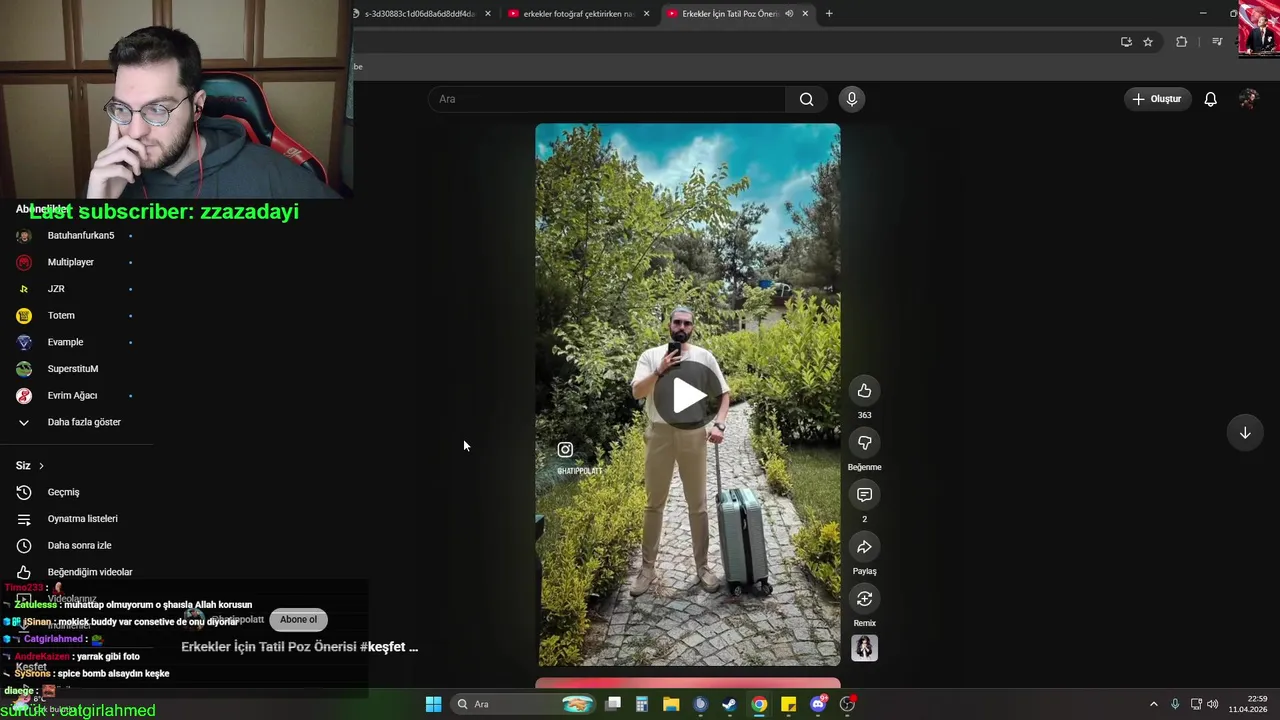Go to next Short with down arrow
The image size is (1280, 720).
tap(1245, 433)
